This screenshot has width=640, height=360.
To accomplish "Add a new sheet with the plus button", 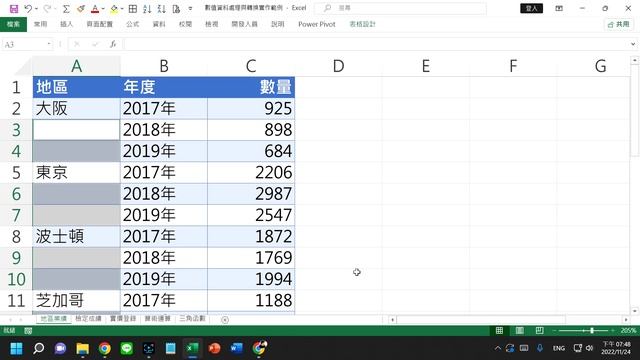I will (224, 320).
